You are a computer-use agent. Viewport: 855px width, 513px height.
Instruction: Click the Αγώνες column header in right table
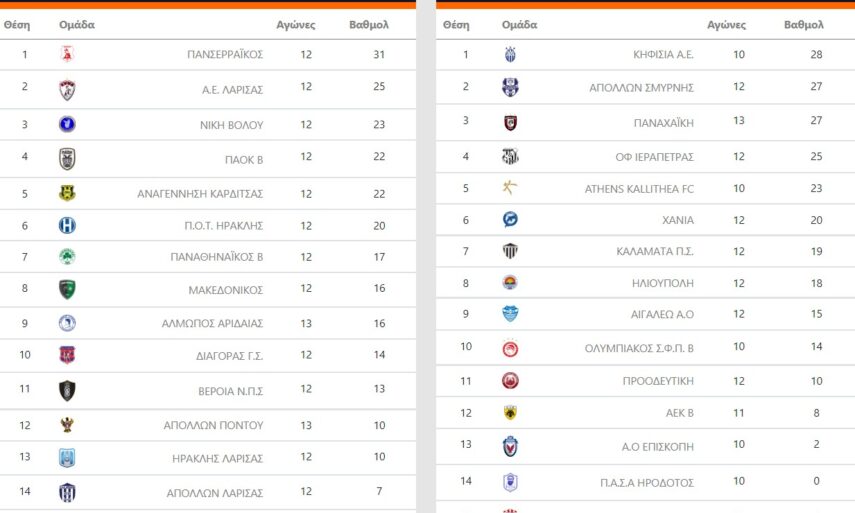click(727, 25)
